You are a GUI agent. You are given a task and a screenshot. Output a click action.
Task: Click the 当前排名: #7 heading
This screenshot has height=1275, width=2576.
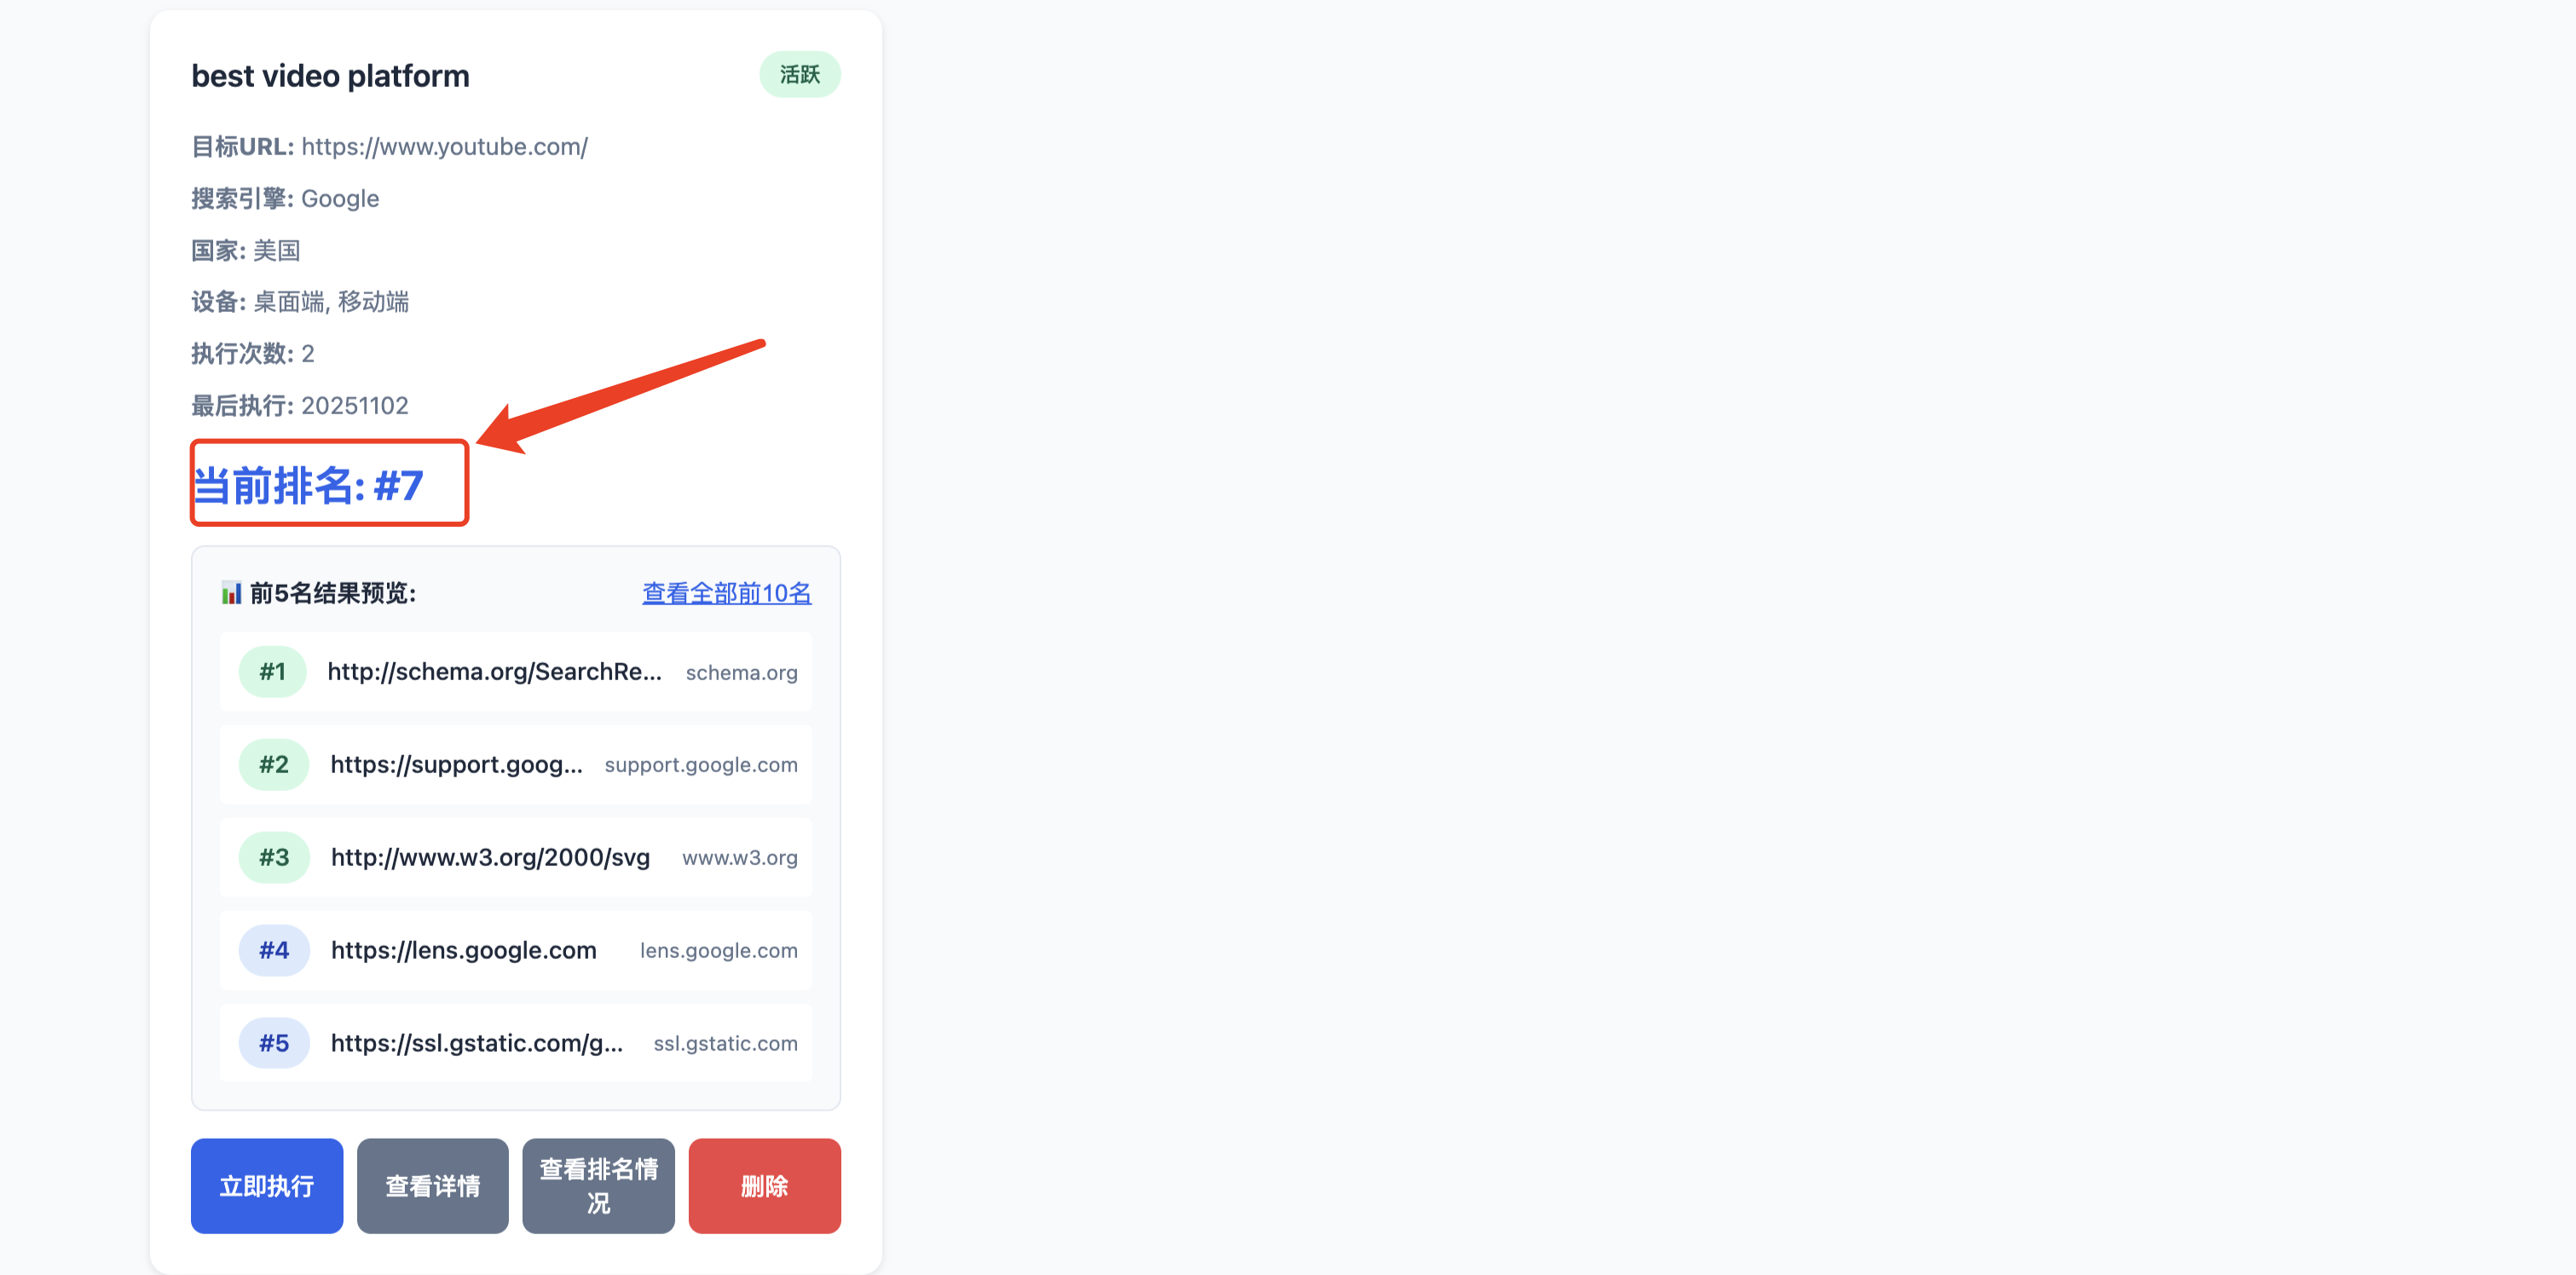pos(308,486)
